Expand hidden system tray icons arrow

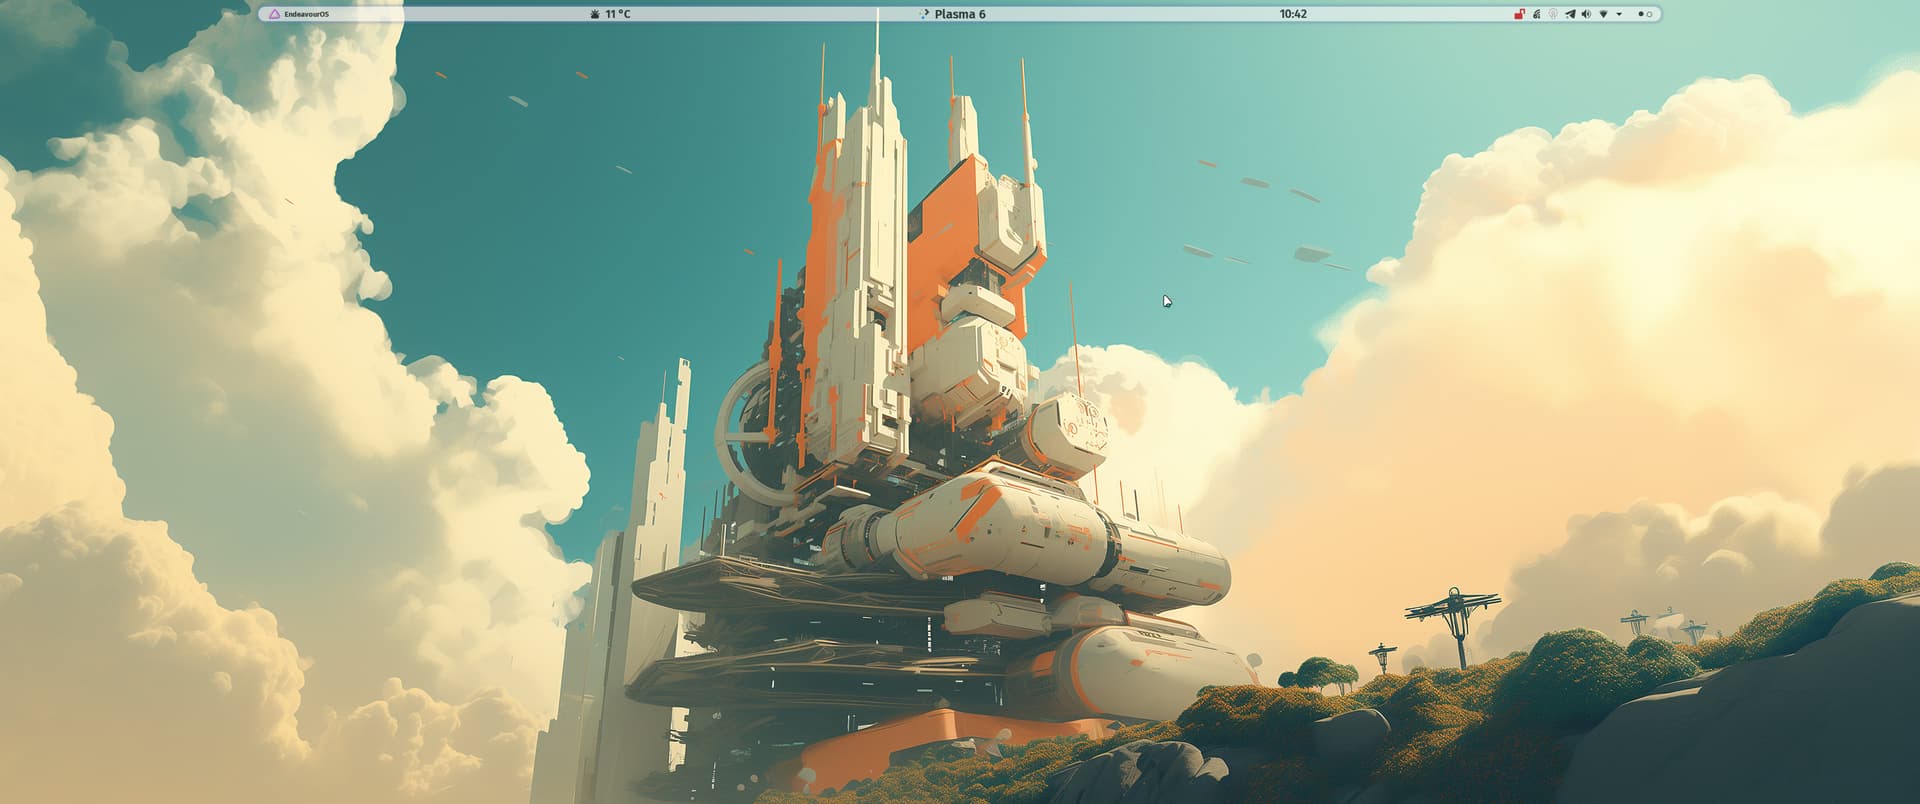click(1619, 14)
